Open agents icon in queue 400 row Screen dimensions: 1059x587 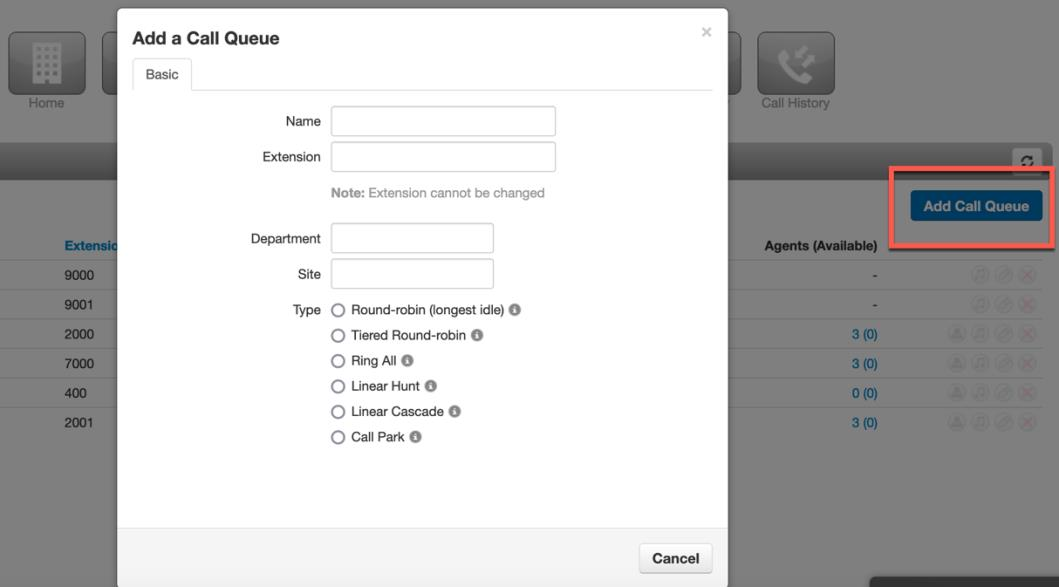[x=956, y=393]
